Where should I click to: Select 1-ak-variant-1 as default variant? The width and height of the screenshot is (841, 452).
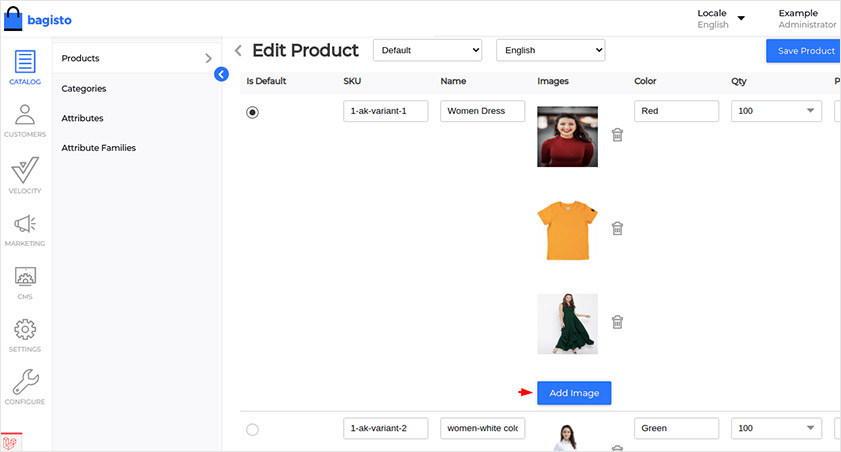point(252,112)
